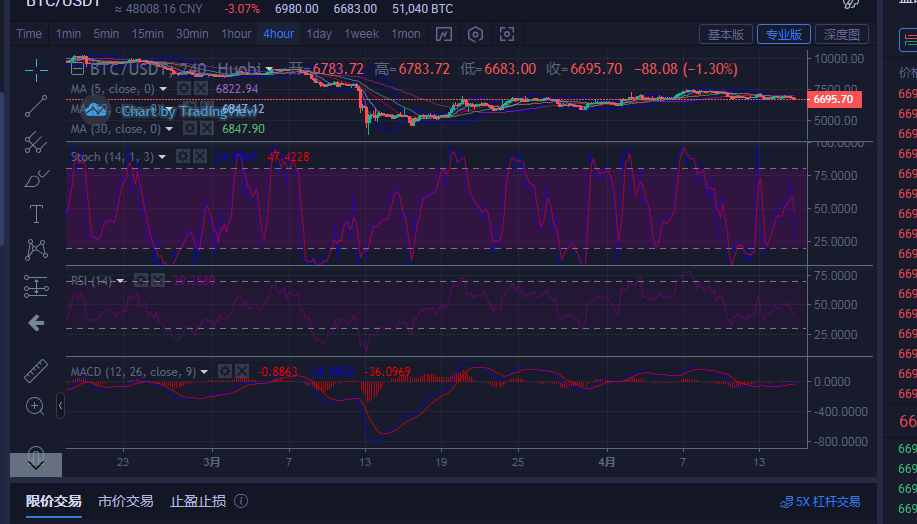Select the zoom in magnifier tool
917x524 pixels.
pos(35,406)
